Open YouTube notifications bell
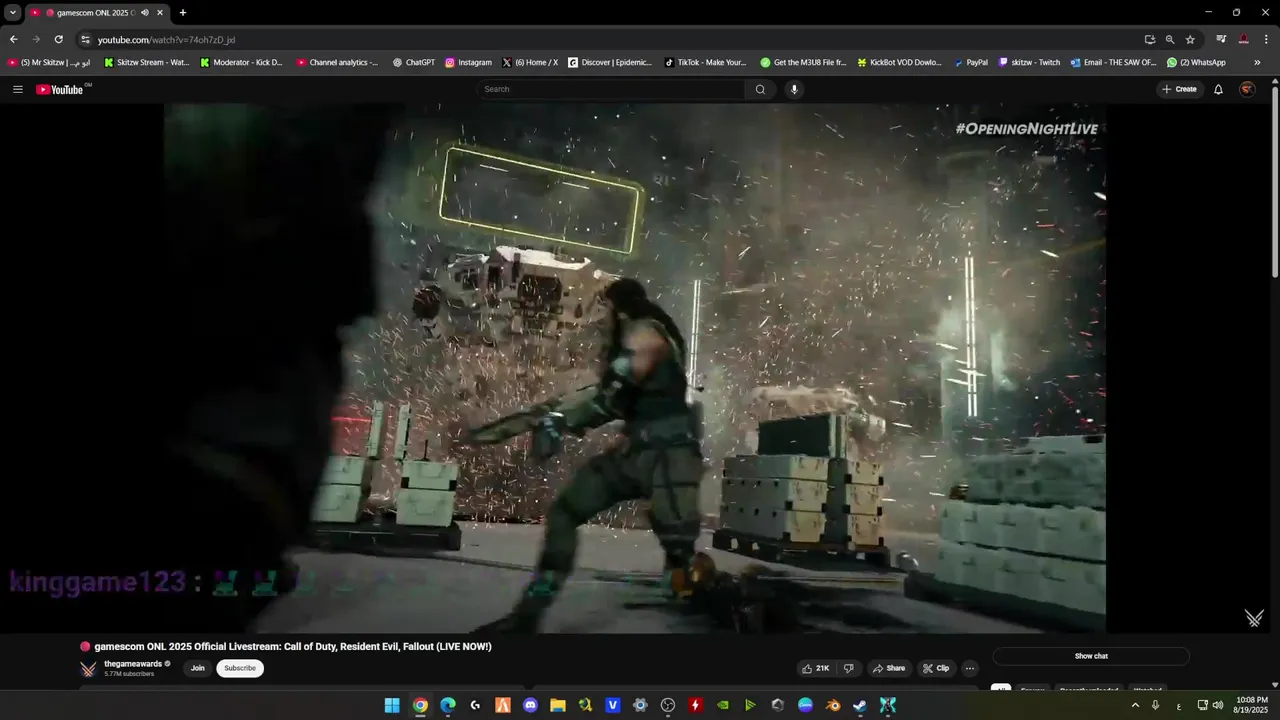This screenshot has width=1280, height=720. pyautogui.click(x=1218, y=89)
